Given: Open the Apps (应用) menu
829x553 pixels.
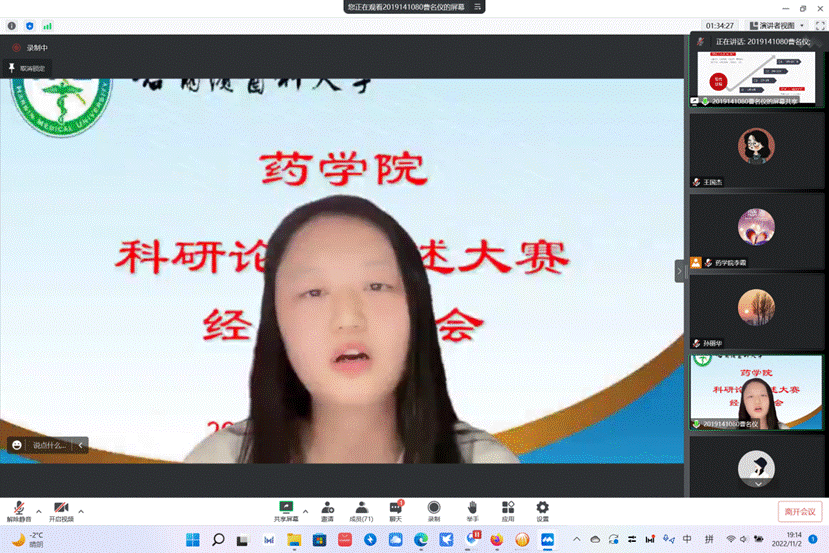Looking at the screenshot, I should pyautogui.click(x=507, y=508).
